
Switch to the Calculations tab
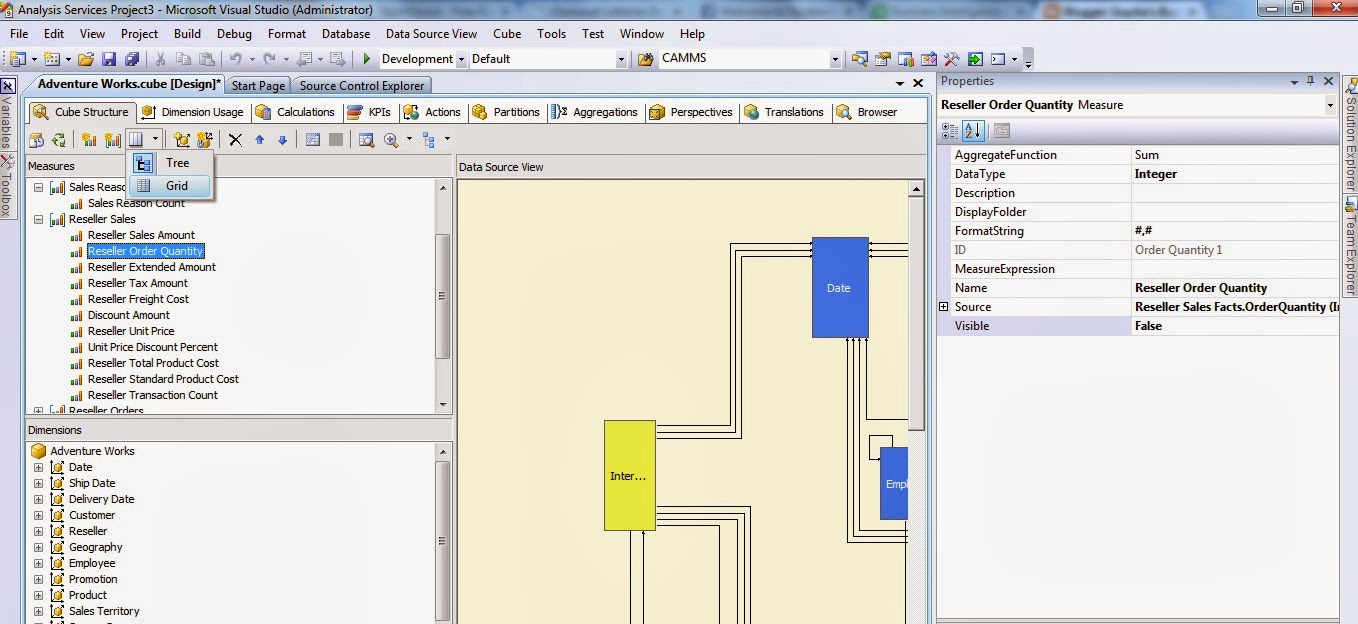(x=295, y=112)
